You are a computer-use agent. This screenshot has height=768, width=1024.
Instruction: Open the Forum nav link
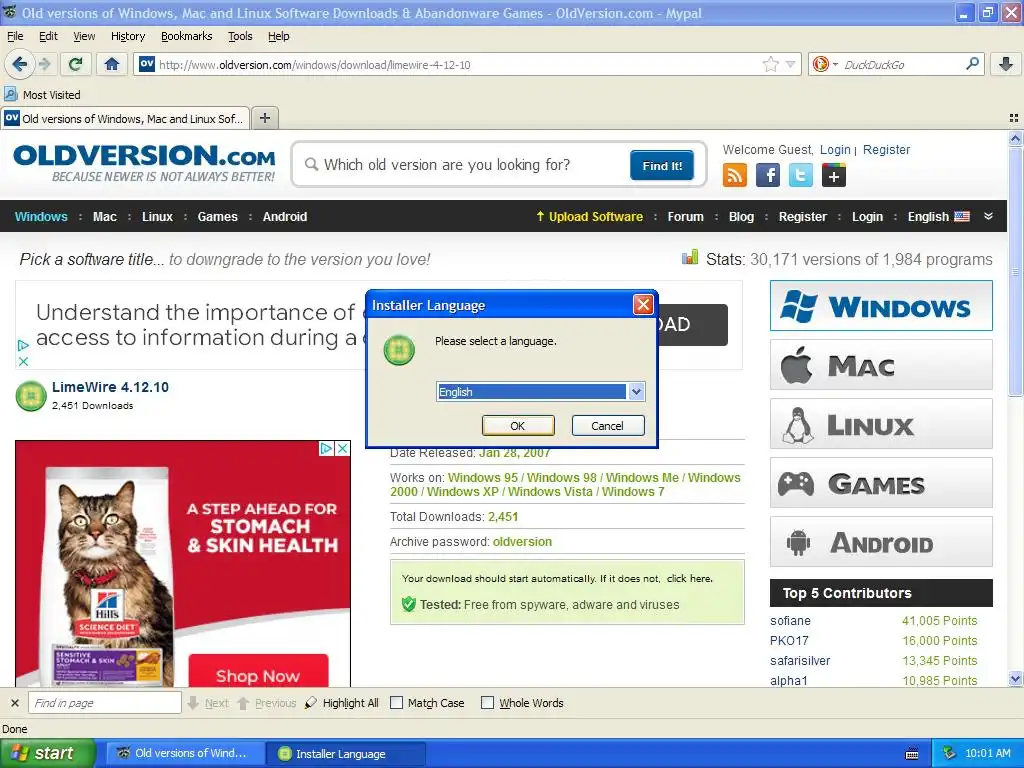(x=685, y=216)
